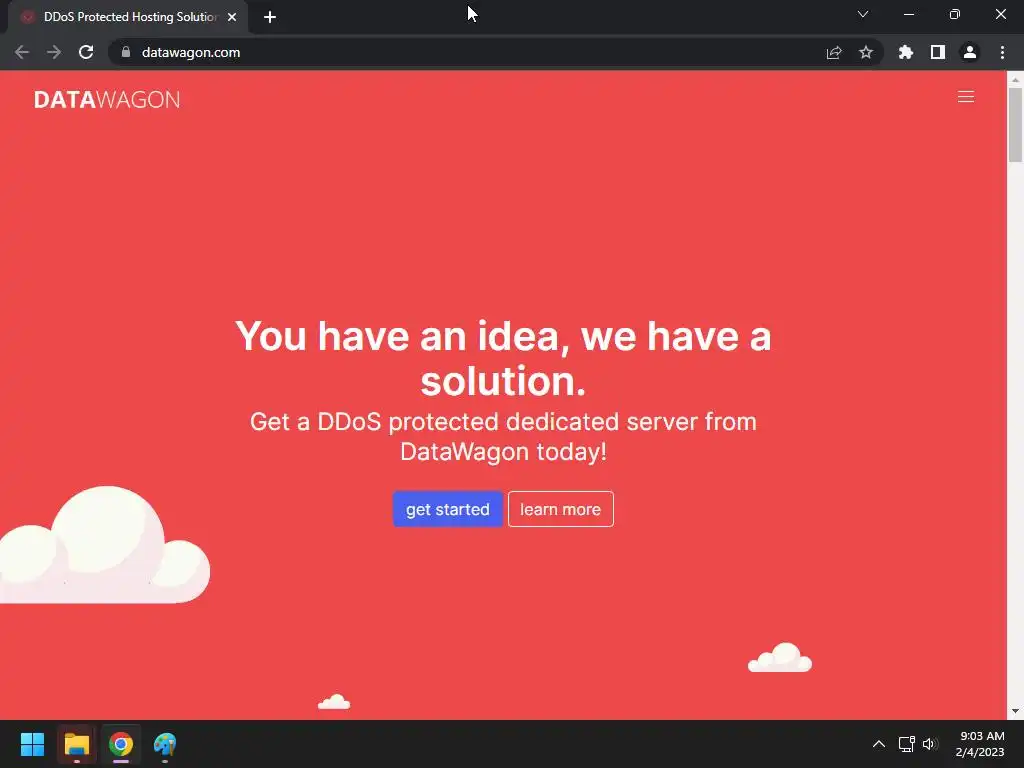Open File Explorer from the taskbar

76,744
